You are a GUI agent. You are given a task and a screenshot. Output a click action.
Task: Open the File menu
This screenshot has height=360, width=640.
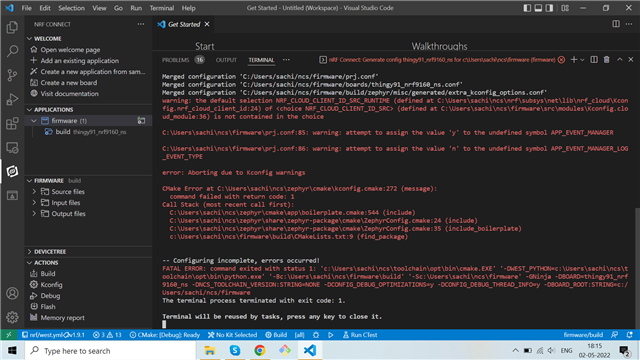[27, 8]
